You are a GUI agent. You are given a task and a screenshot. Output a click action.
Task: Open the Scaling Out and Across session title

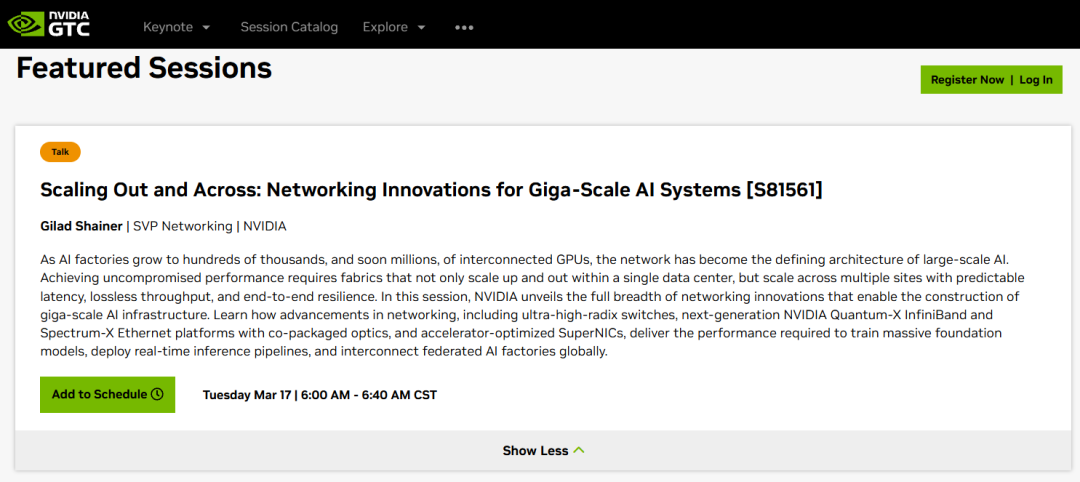[390, 190]
